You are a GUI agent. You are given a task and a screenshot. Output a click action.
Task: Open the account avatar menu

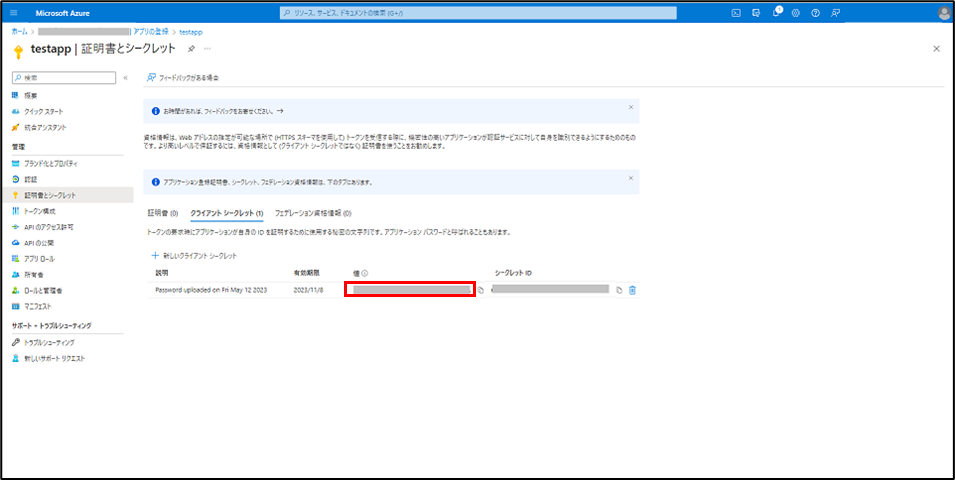(943, 13)
